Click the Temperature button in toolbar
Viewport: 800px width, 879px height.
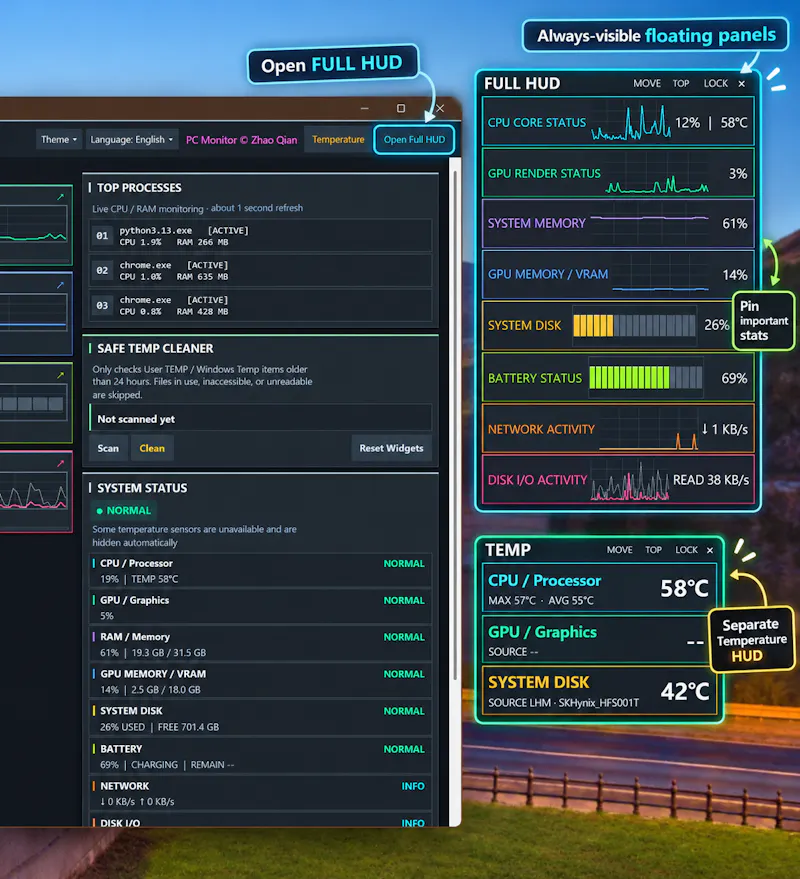tap(338, 140)
